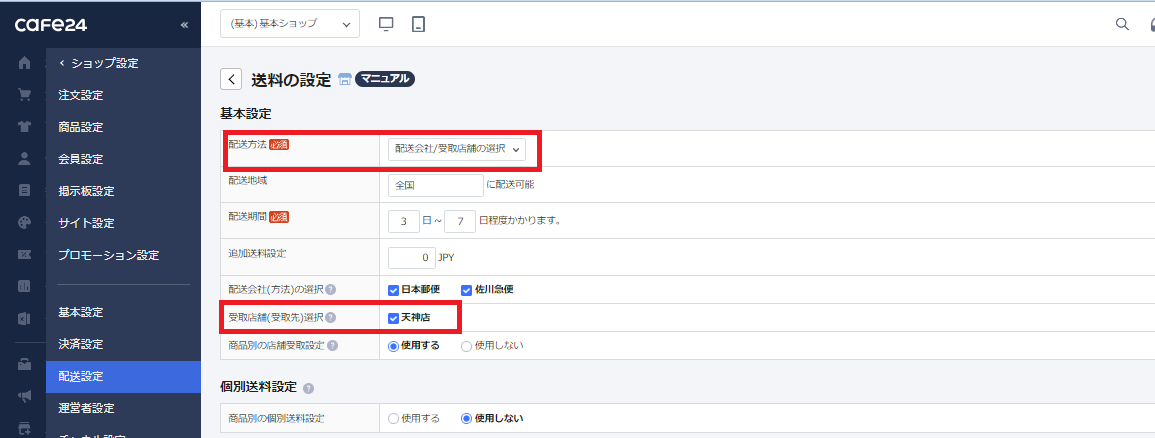Select 使用しない for 商品別の店舗受取設定
The height and width of the screenshot is (438, 1155).
tap(466, 345)
